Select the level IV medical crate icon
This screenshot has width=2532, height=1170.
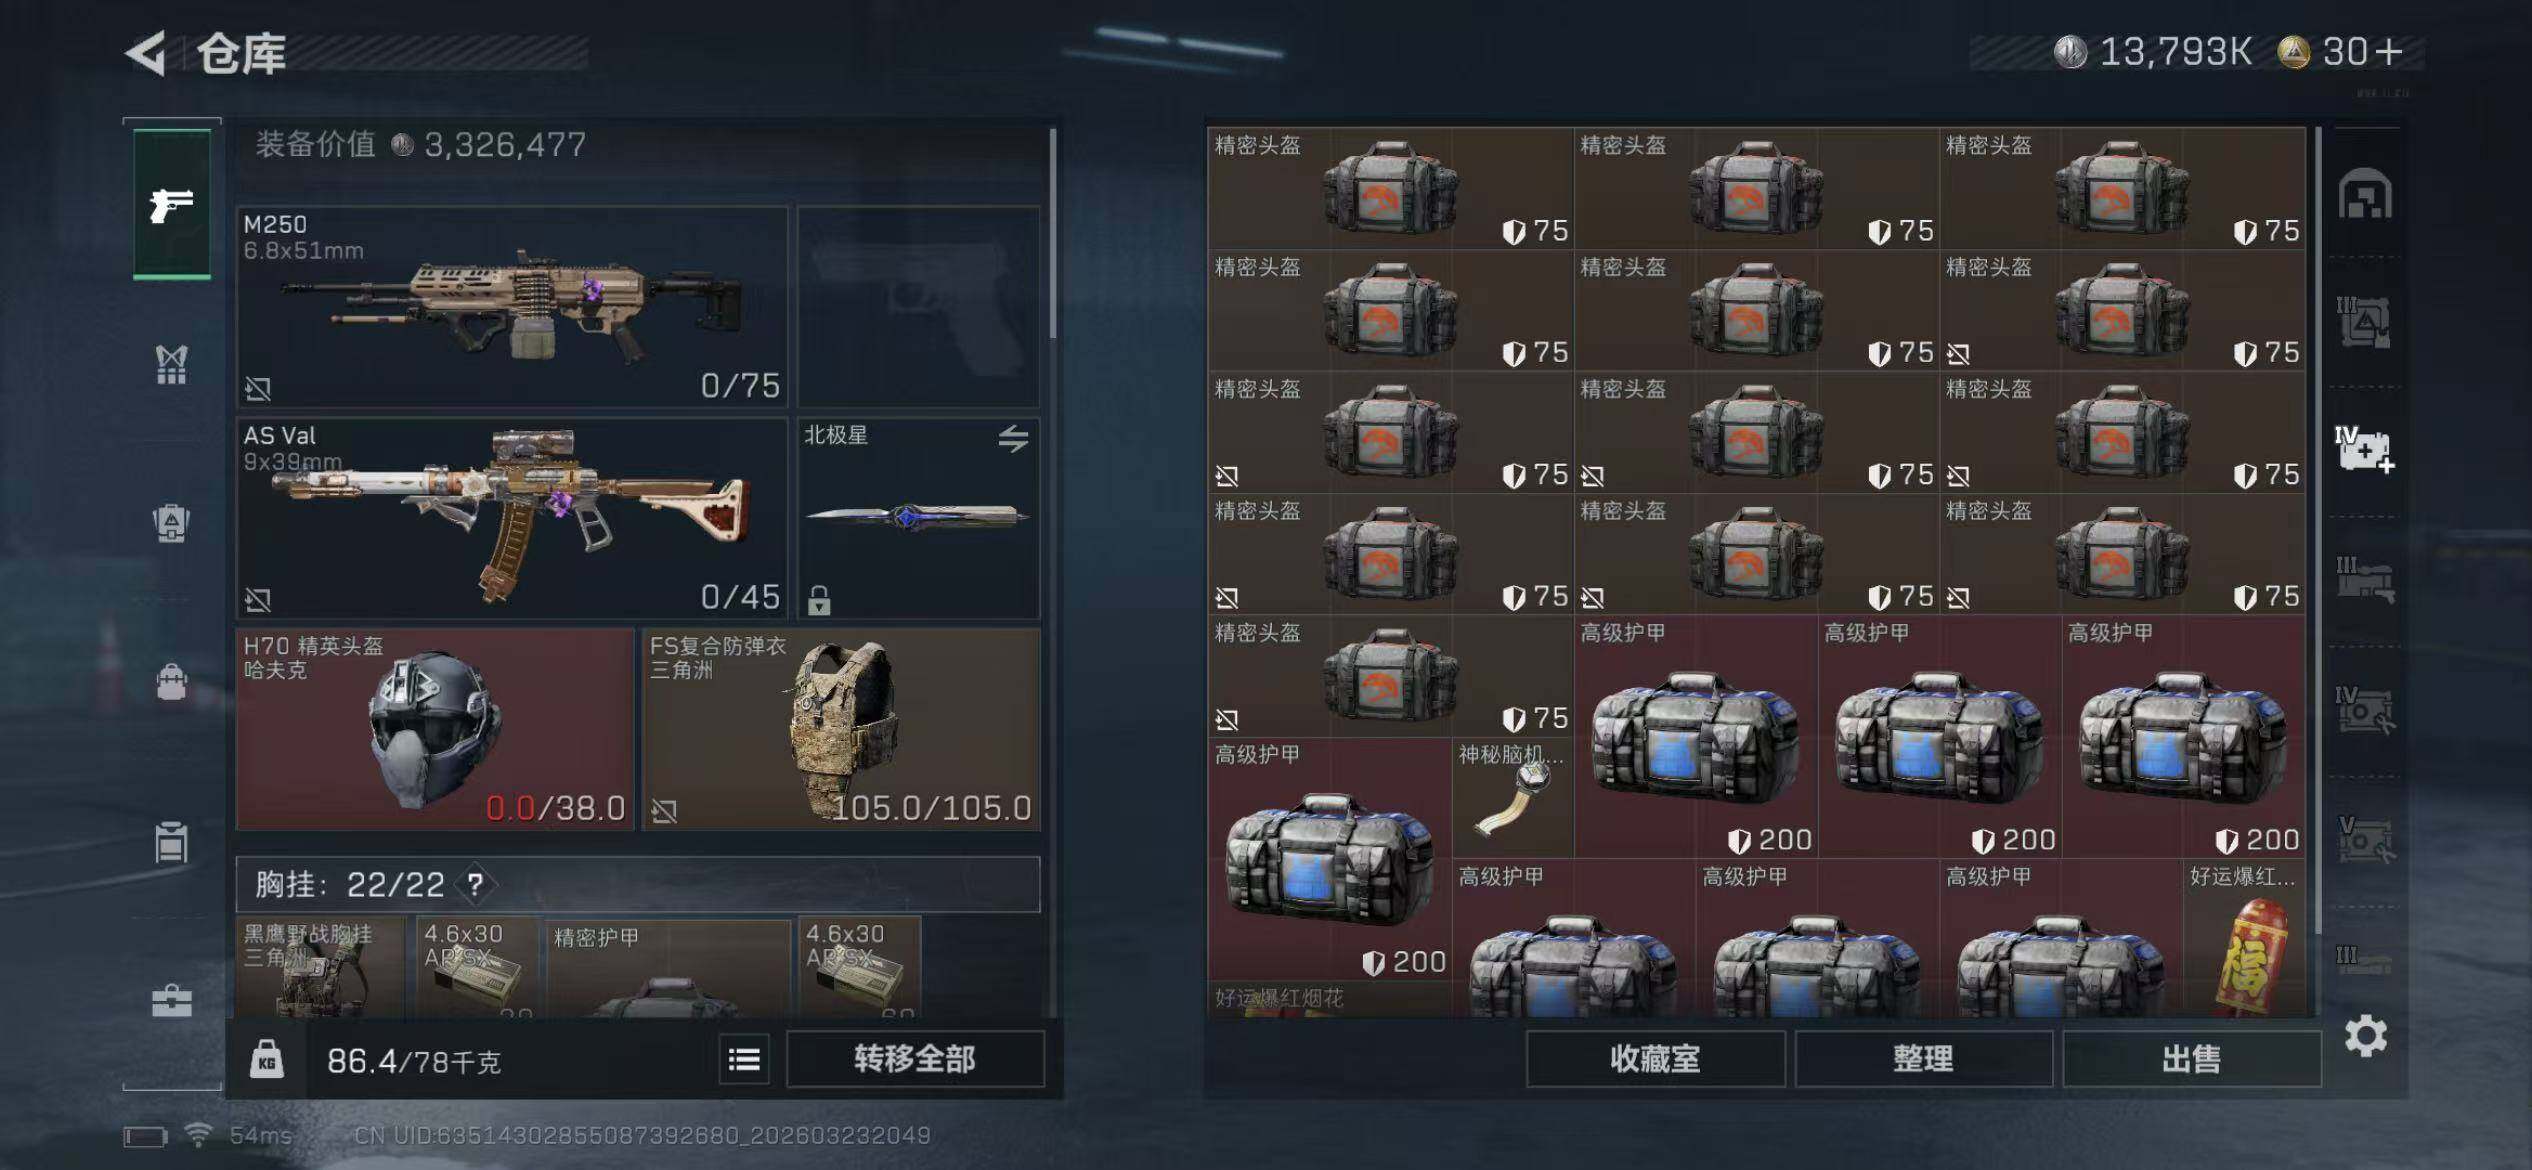[x=2364, y=449]
